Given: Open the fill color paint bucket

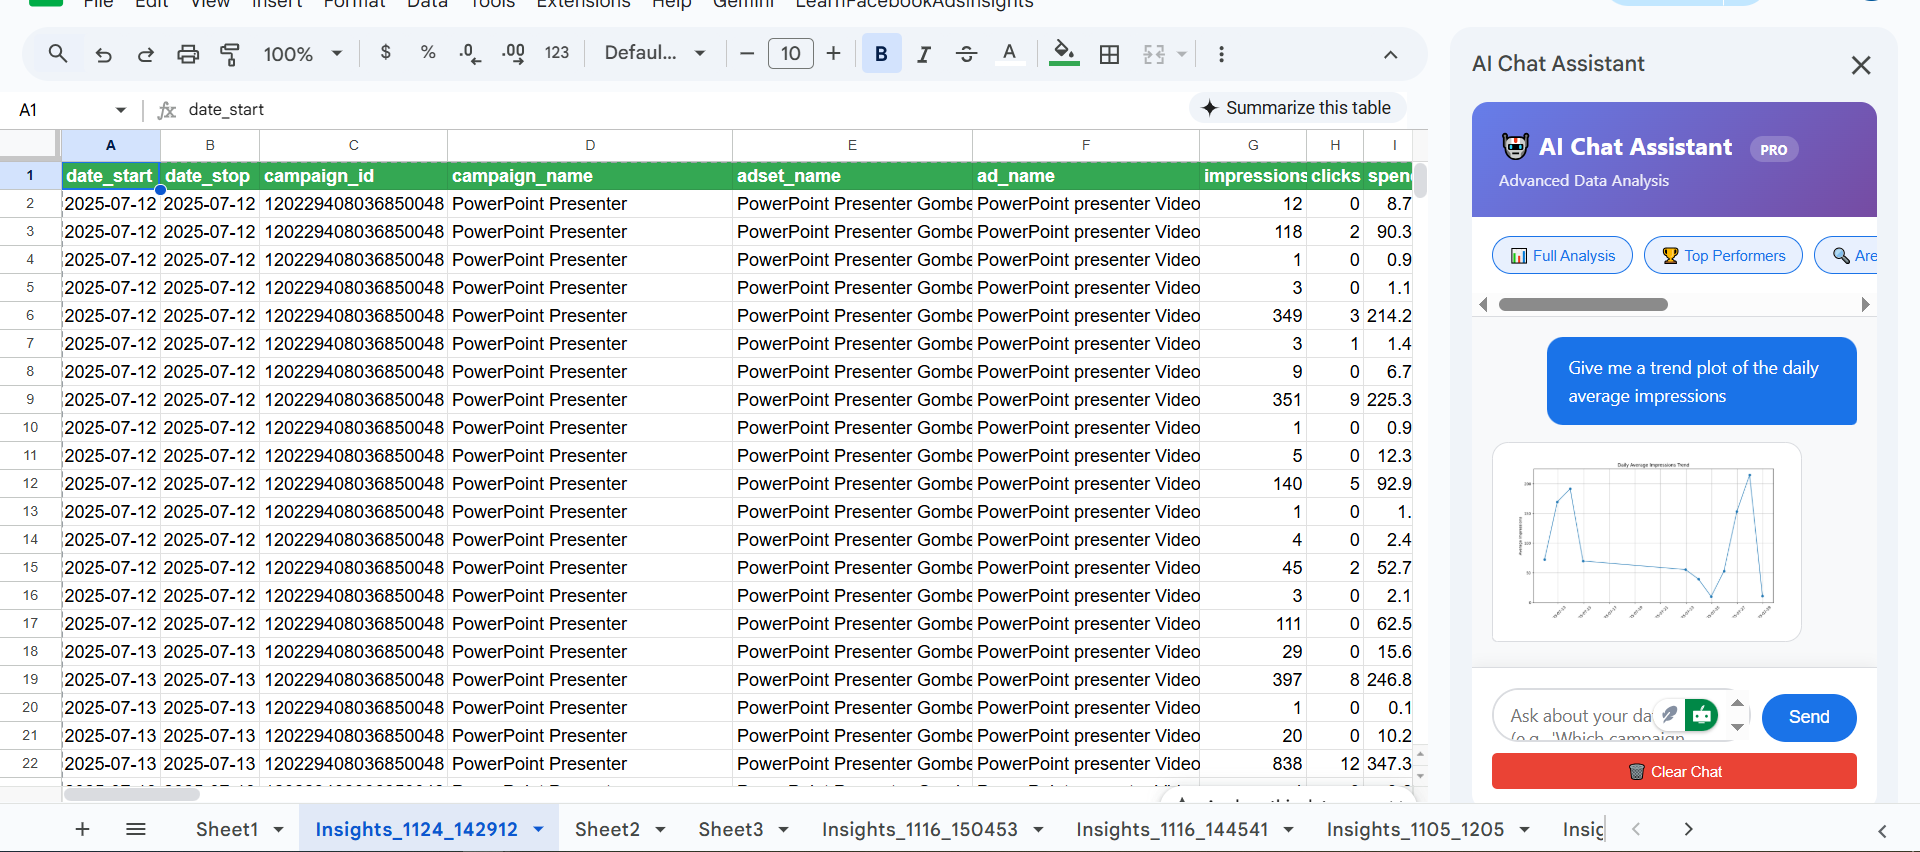Looking at the screenshot, I should tap(1064, 53).
